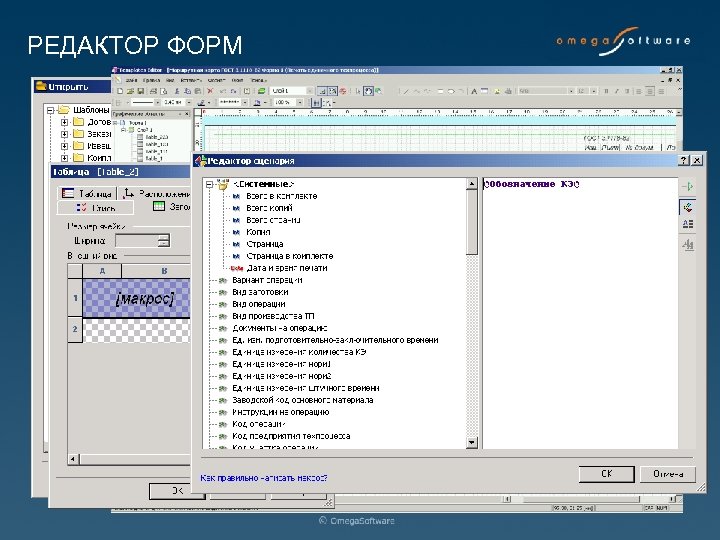Screen dimensions: 720x540
Task: Expand 'Заказ' folder in Open dialog
Action: click(64, 134)
